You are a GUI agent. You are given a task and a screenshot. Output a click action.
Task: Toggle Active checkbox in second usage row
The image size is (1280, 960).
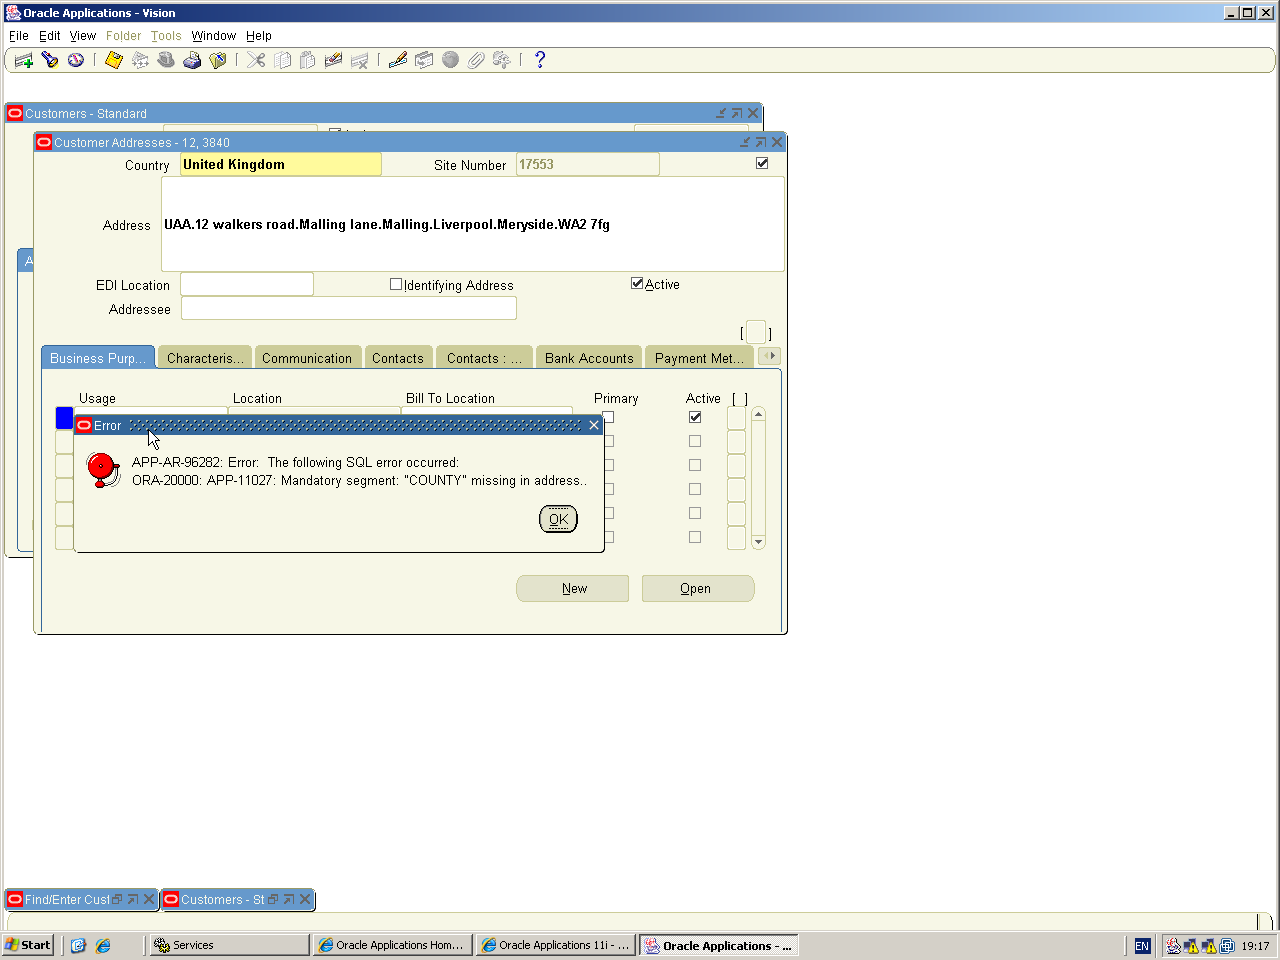695,441
